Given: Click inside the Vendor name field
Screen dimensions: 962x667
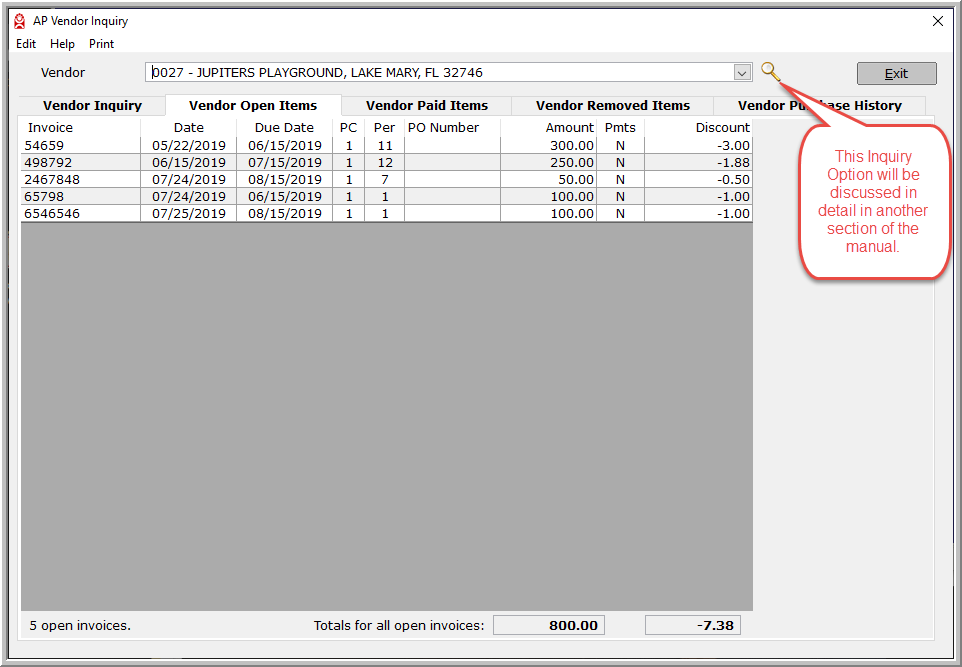Looking at the screenshot, I should click(x=440, y=73).
